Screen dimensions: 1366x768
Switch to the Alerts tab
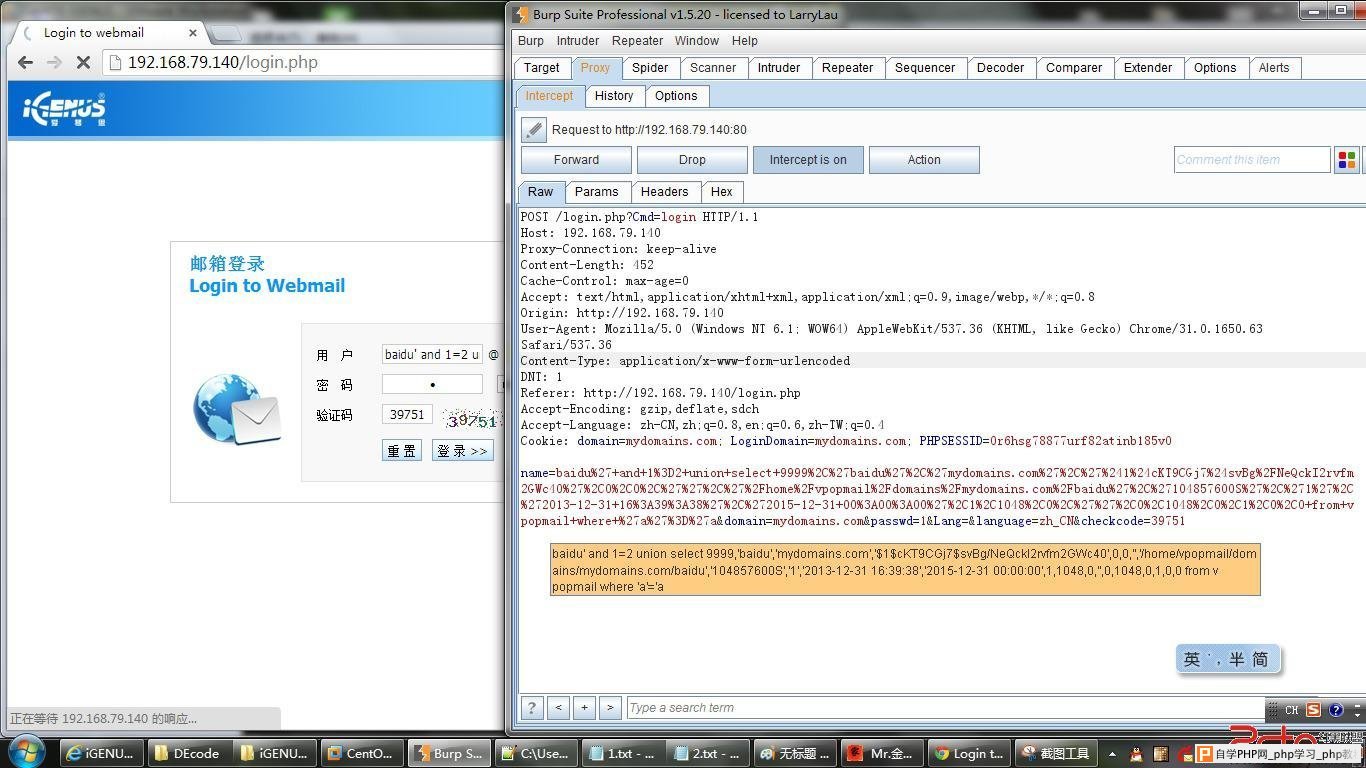(x=1274, y=68)
